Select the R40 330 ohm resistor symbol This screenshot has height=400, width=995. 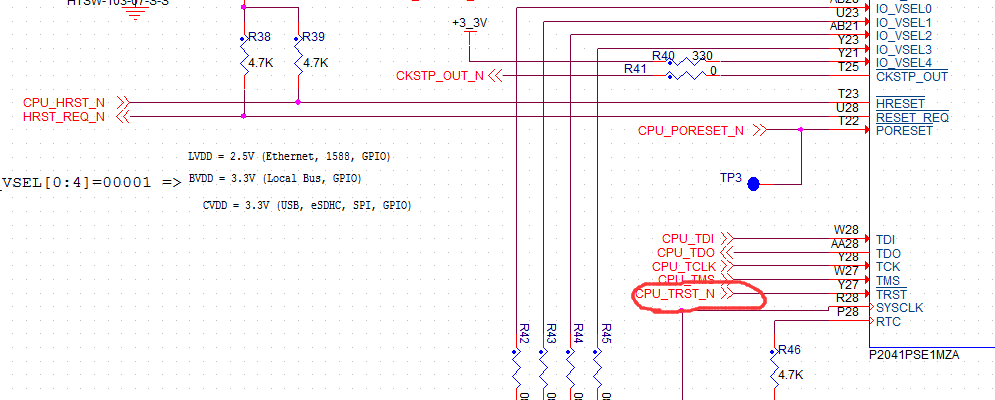pyautogui.click(x=685, y=62)
